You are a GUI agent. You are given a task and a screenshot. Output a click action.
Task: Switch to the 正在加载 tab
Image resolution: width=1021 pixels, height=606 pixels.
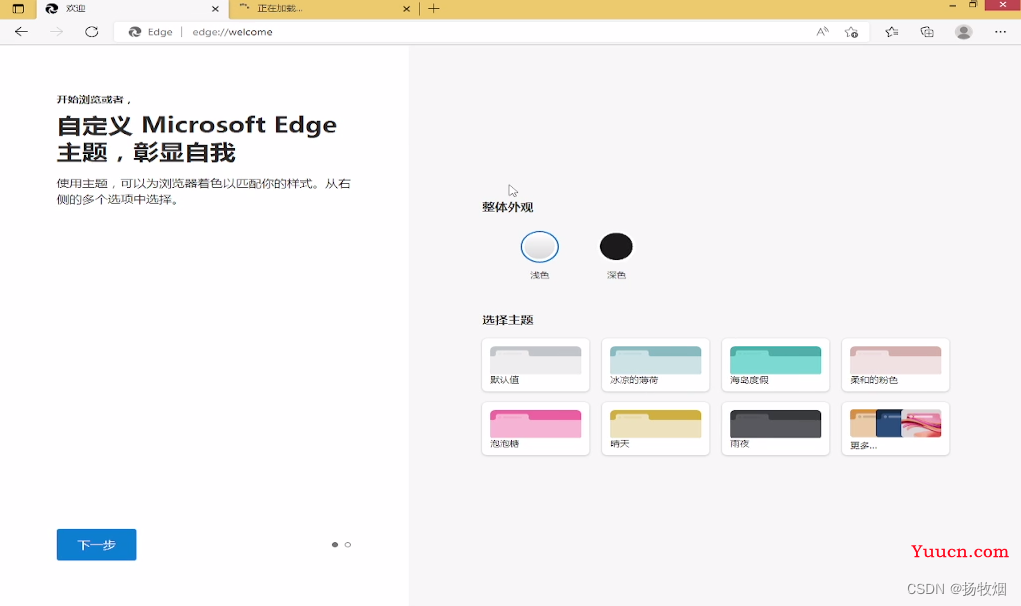(x=324, y=9)
